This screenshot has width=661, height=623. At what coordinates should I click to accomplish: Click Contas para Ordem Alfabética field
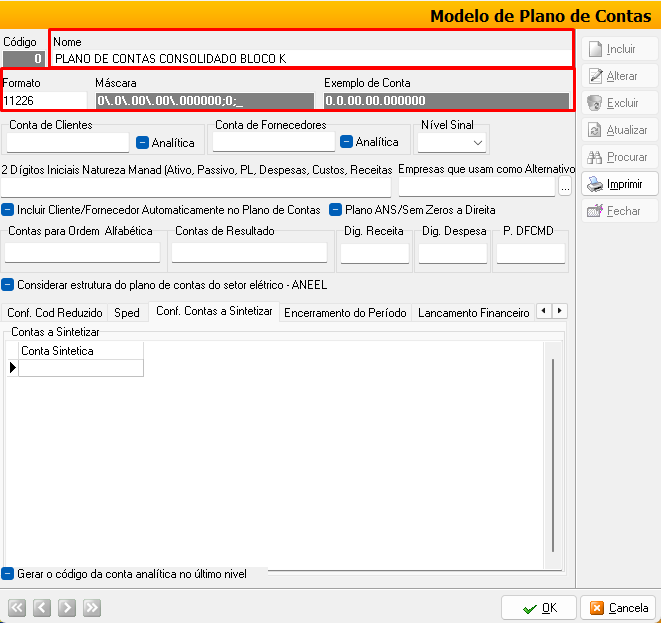tap(83, 252)
